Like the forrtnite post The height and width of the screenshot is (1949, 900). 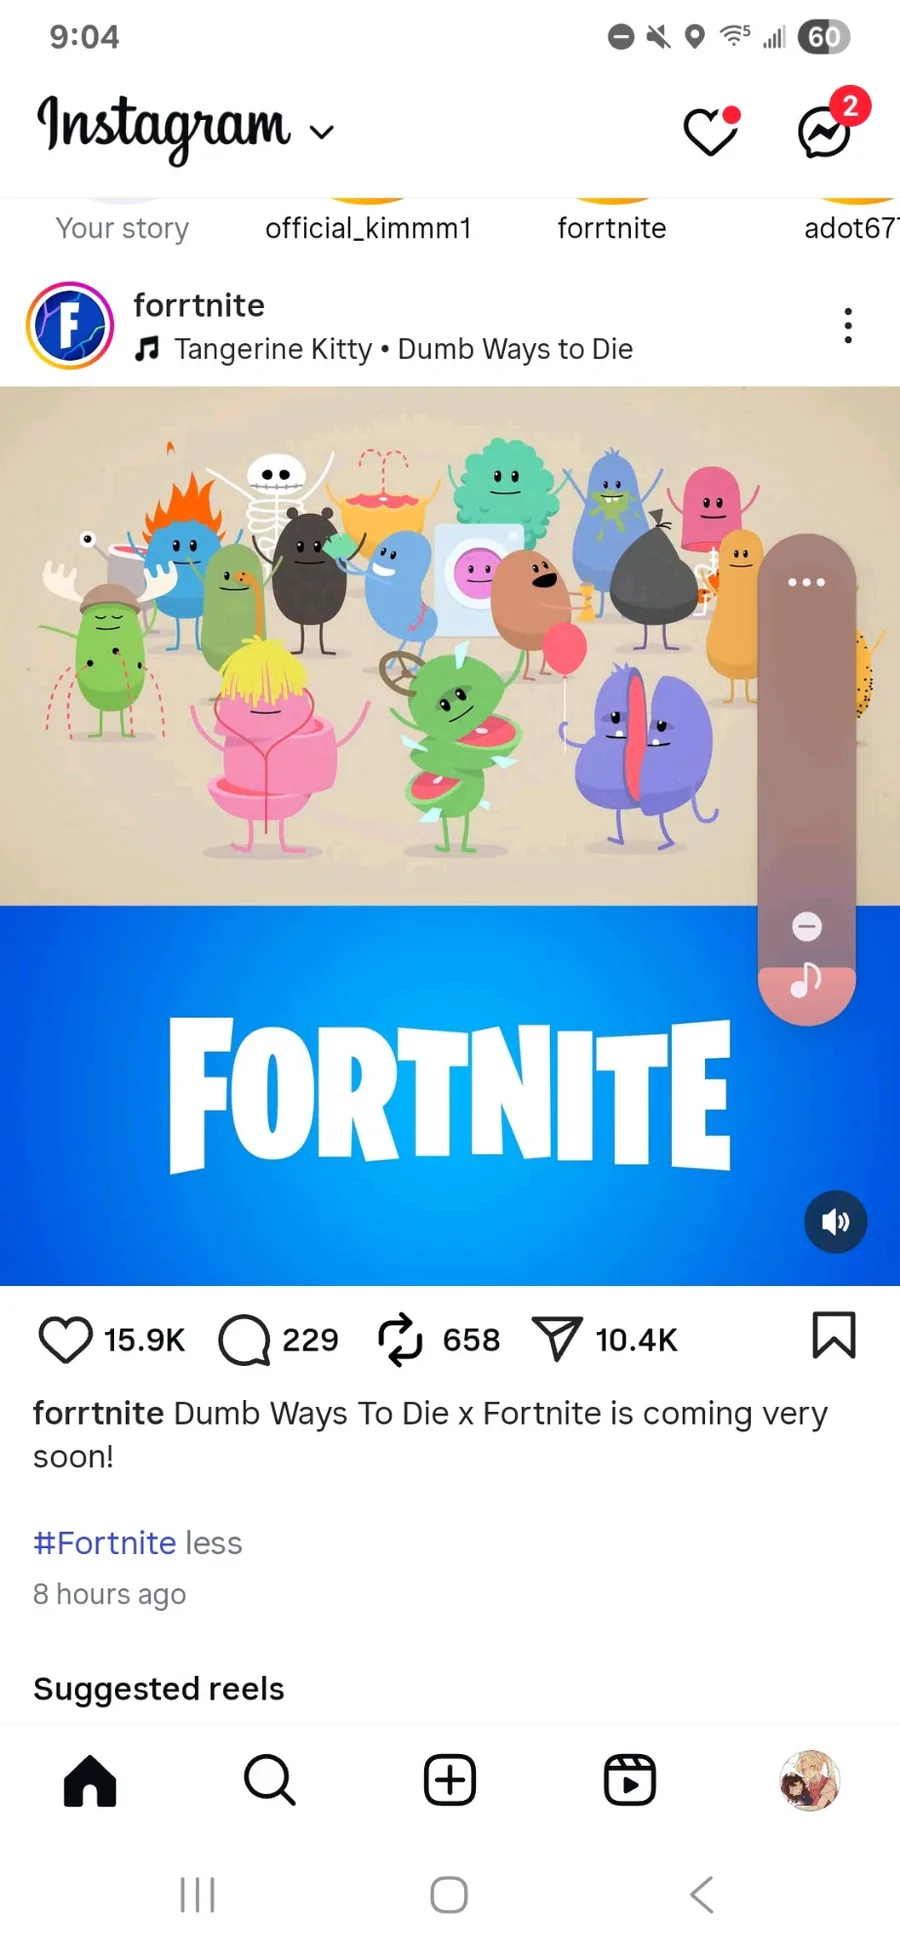click(x=65, y=1339)
